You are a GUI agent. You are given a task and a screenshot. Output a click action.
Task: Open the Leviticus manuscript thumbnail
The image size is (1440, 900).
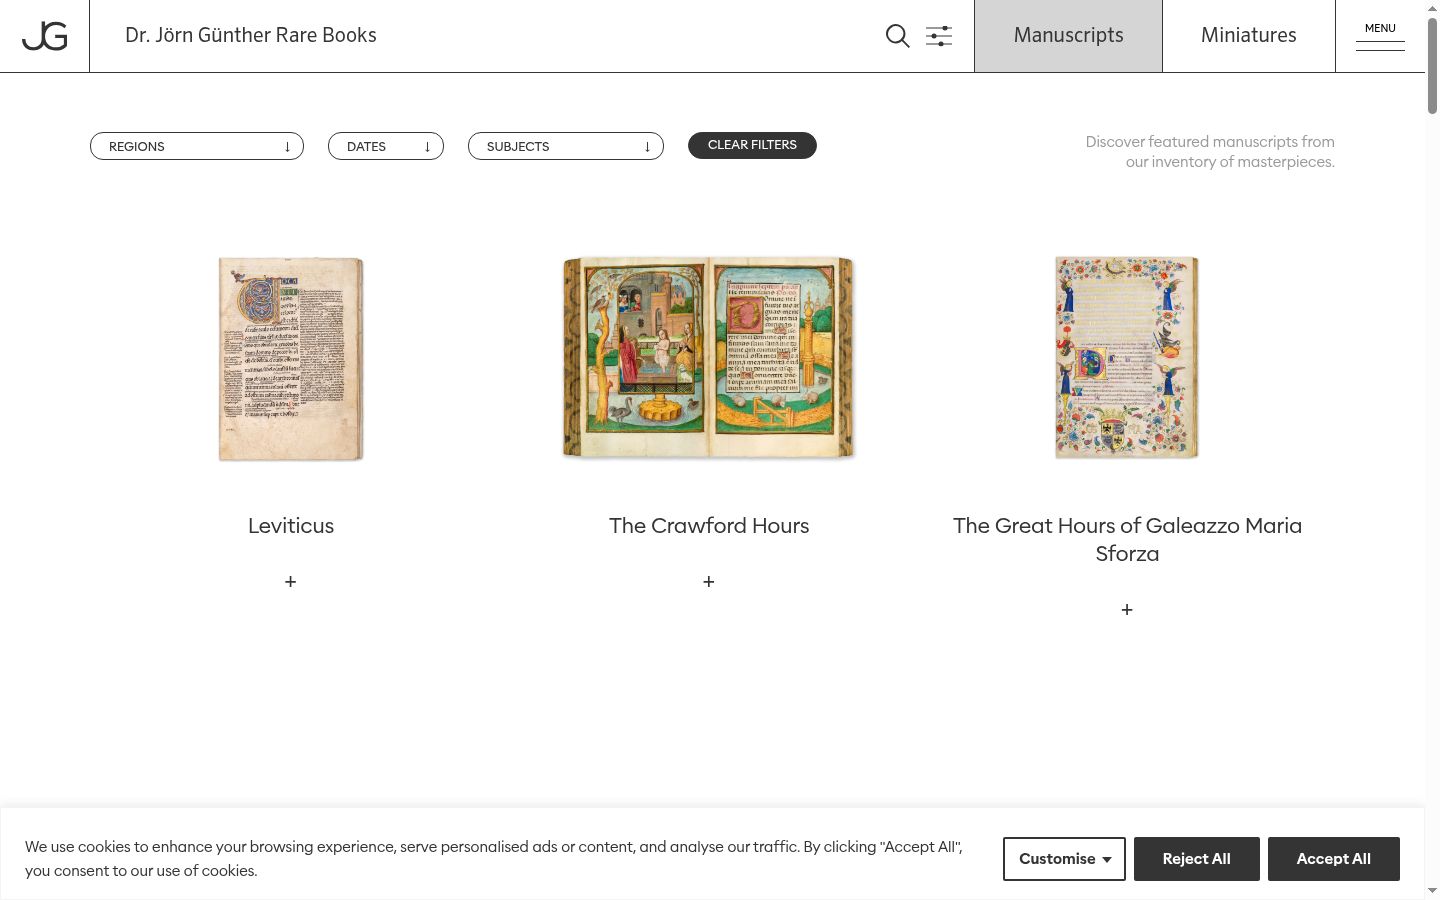tap(291, 359)
